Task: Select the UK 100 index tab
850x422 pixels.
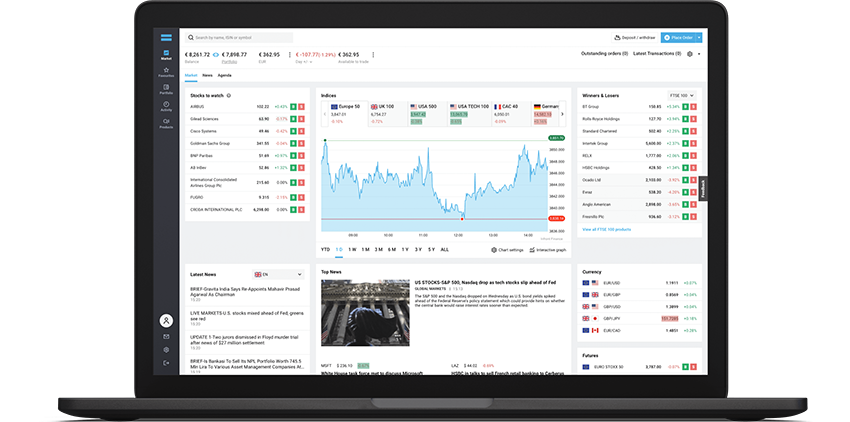Action: (388, 114)
